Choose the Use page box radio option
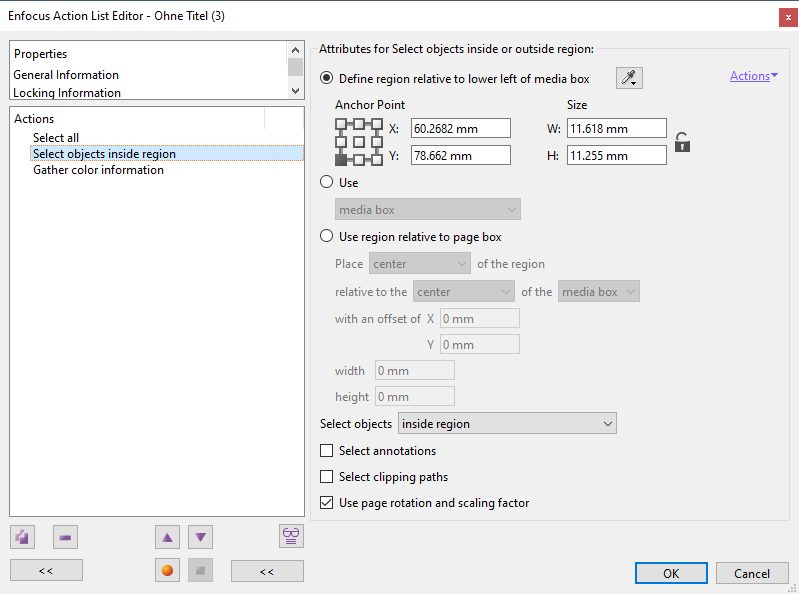 click(x=326, y=182)
